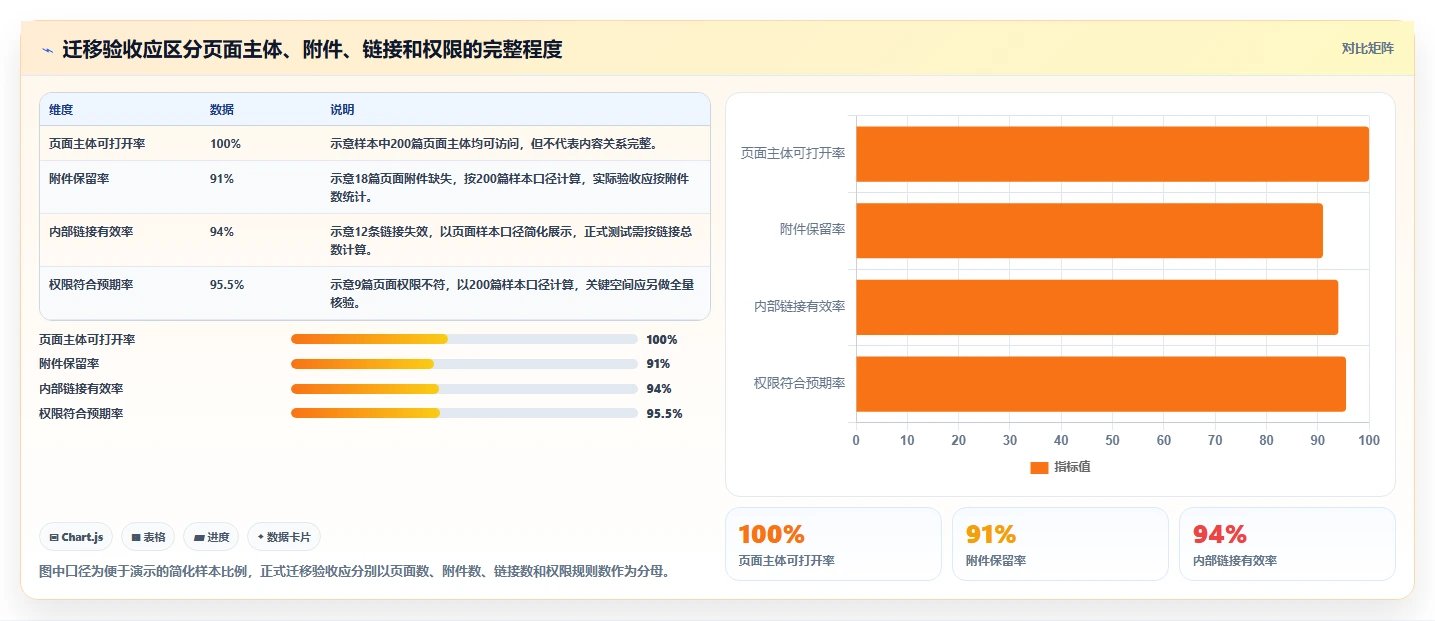Image resolution: width=1435 pixels, height=621 pixels.
Task: Click the 91% value in the table
Action: tap(222, 179)
